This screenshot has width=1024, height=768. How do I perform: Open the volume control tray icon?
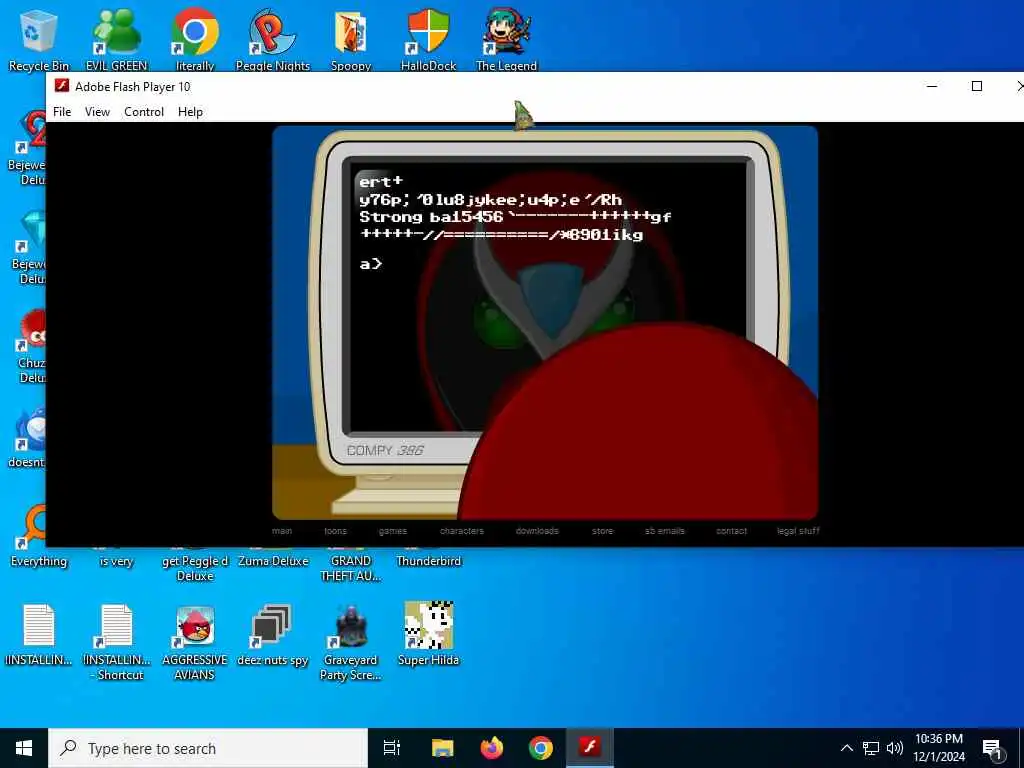(x=895, y=748)
